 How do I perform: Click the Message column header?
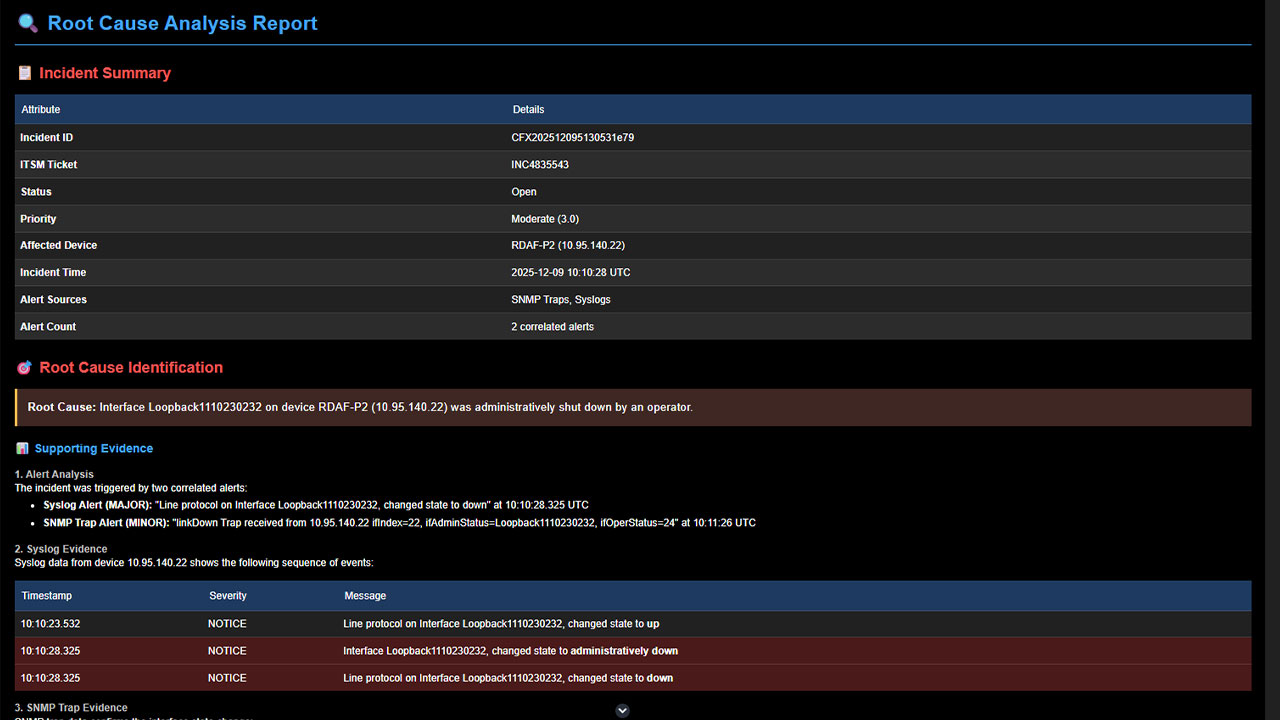(365, 596)
